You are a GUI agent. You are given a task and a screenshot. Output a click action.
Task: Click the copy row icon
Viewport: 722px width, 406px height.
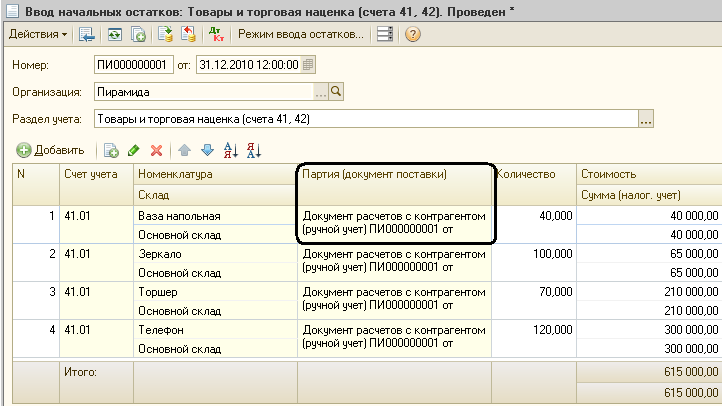click(x=111, y=150)
